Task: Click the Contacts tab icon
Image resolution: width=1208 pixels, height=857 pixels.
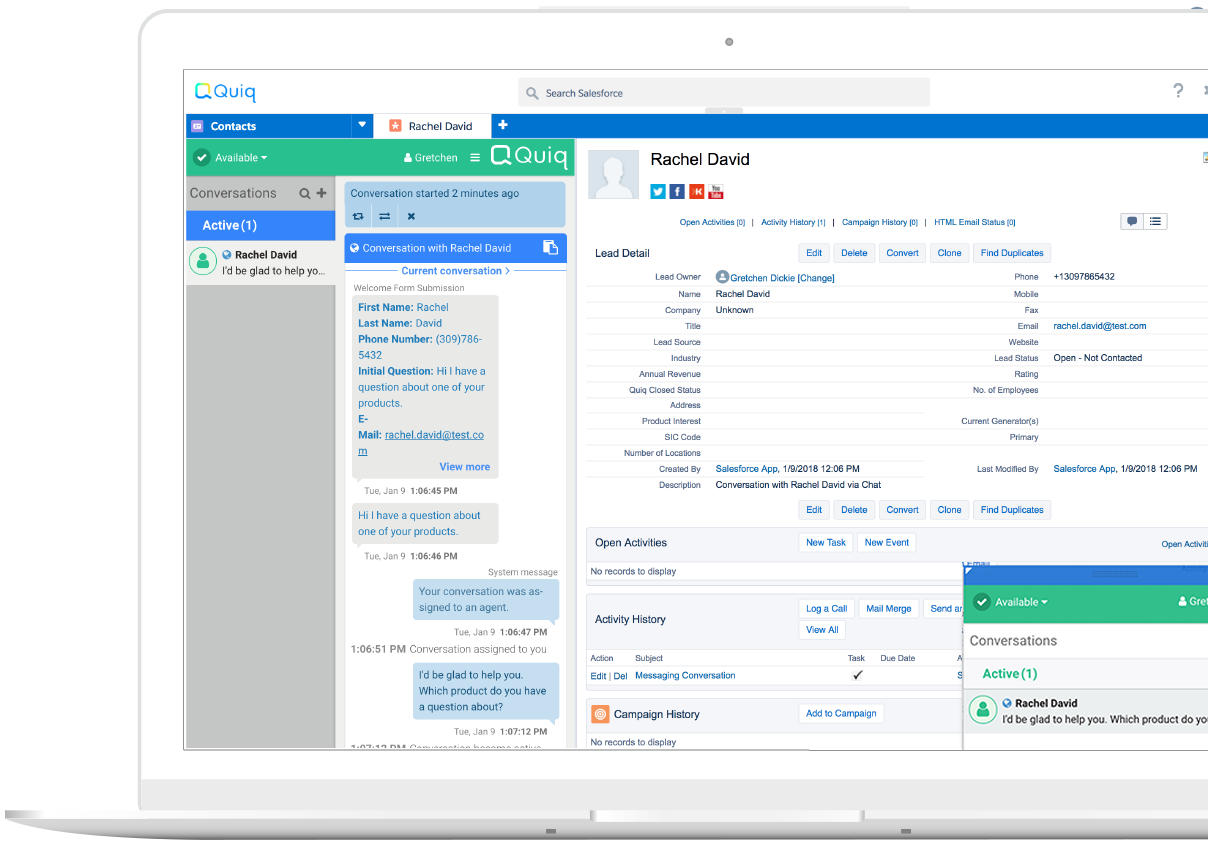Action: pyautogui.click(x=197, y=126)
